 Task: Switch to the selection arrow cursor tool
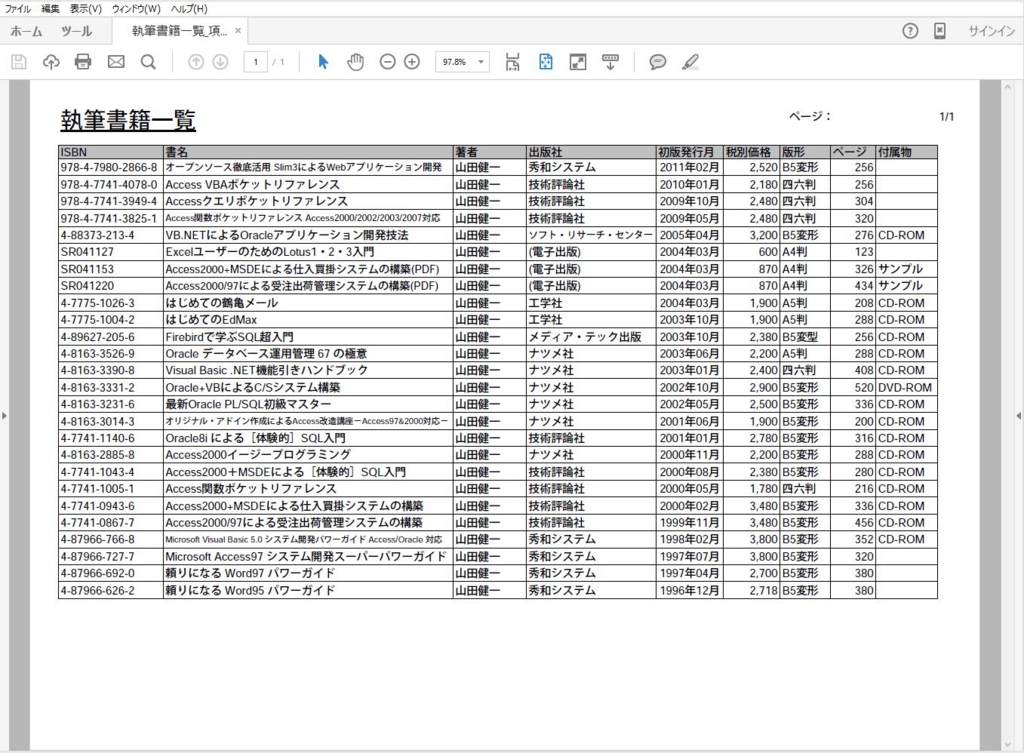coord(323,61)
